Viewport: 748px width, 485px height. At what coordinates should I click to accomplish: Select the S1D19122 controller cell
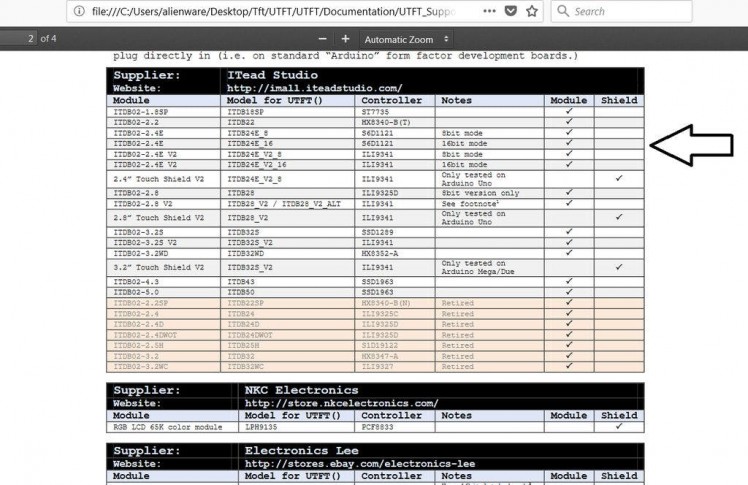coord(395,346)
